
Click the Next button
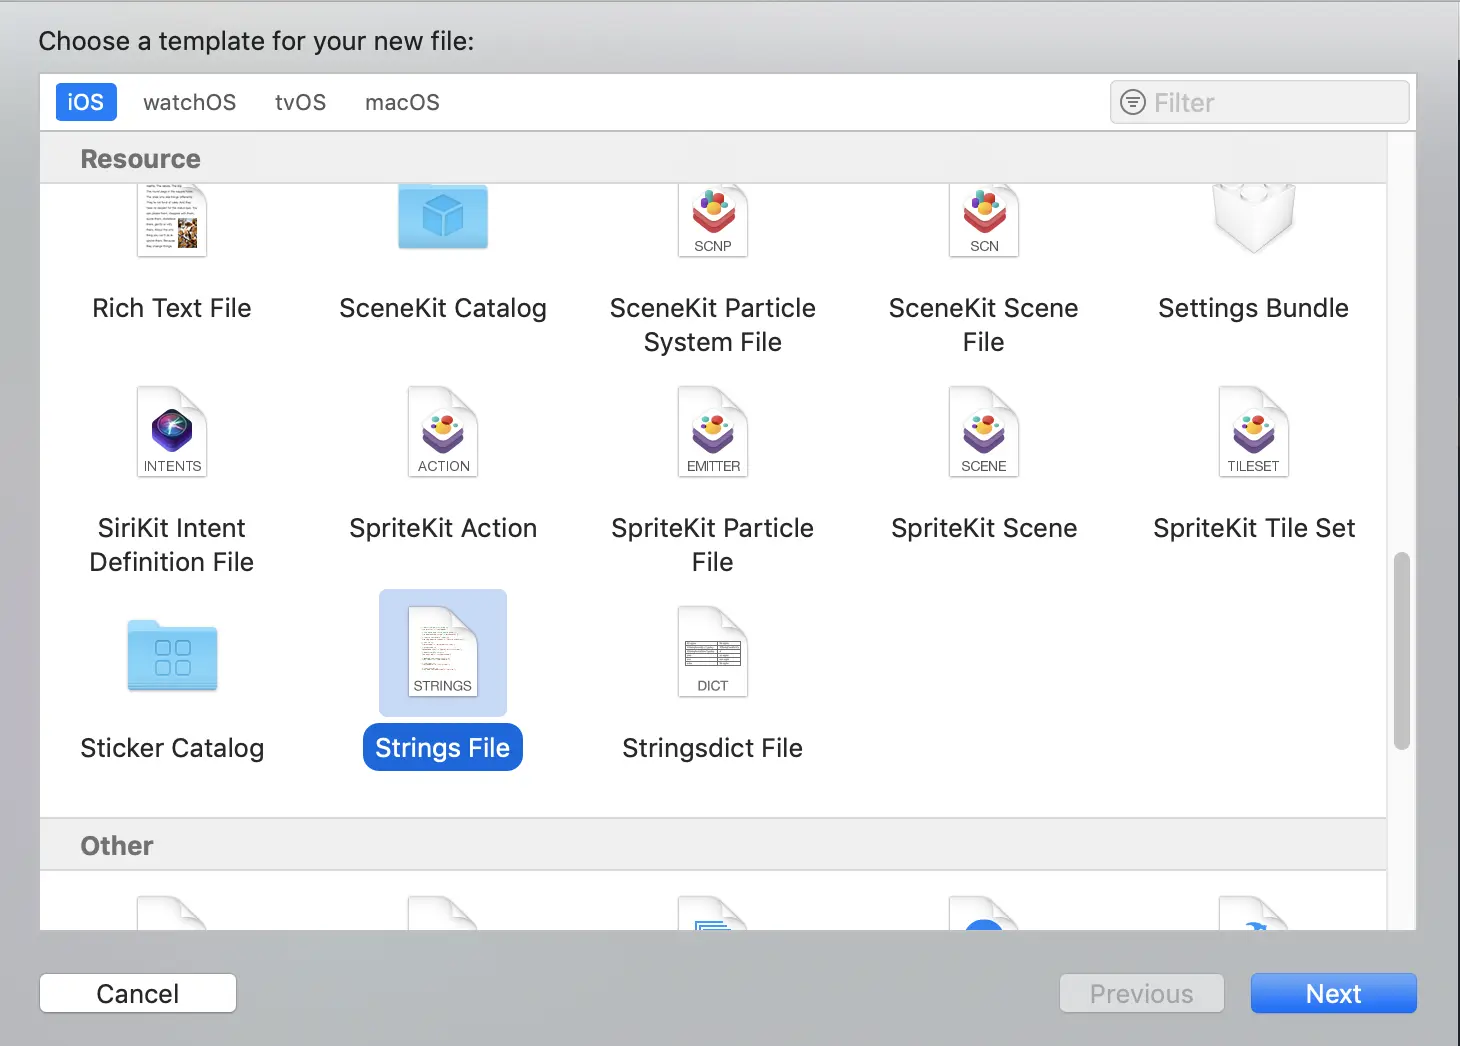click(1333, 993)
